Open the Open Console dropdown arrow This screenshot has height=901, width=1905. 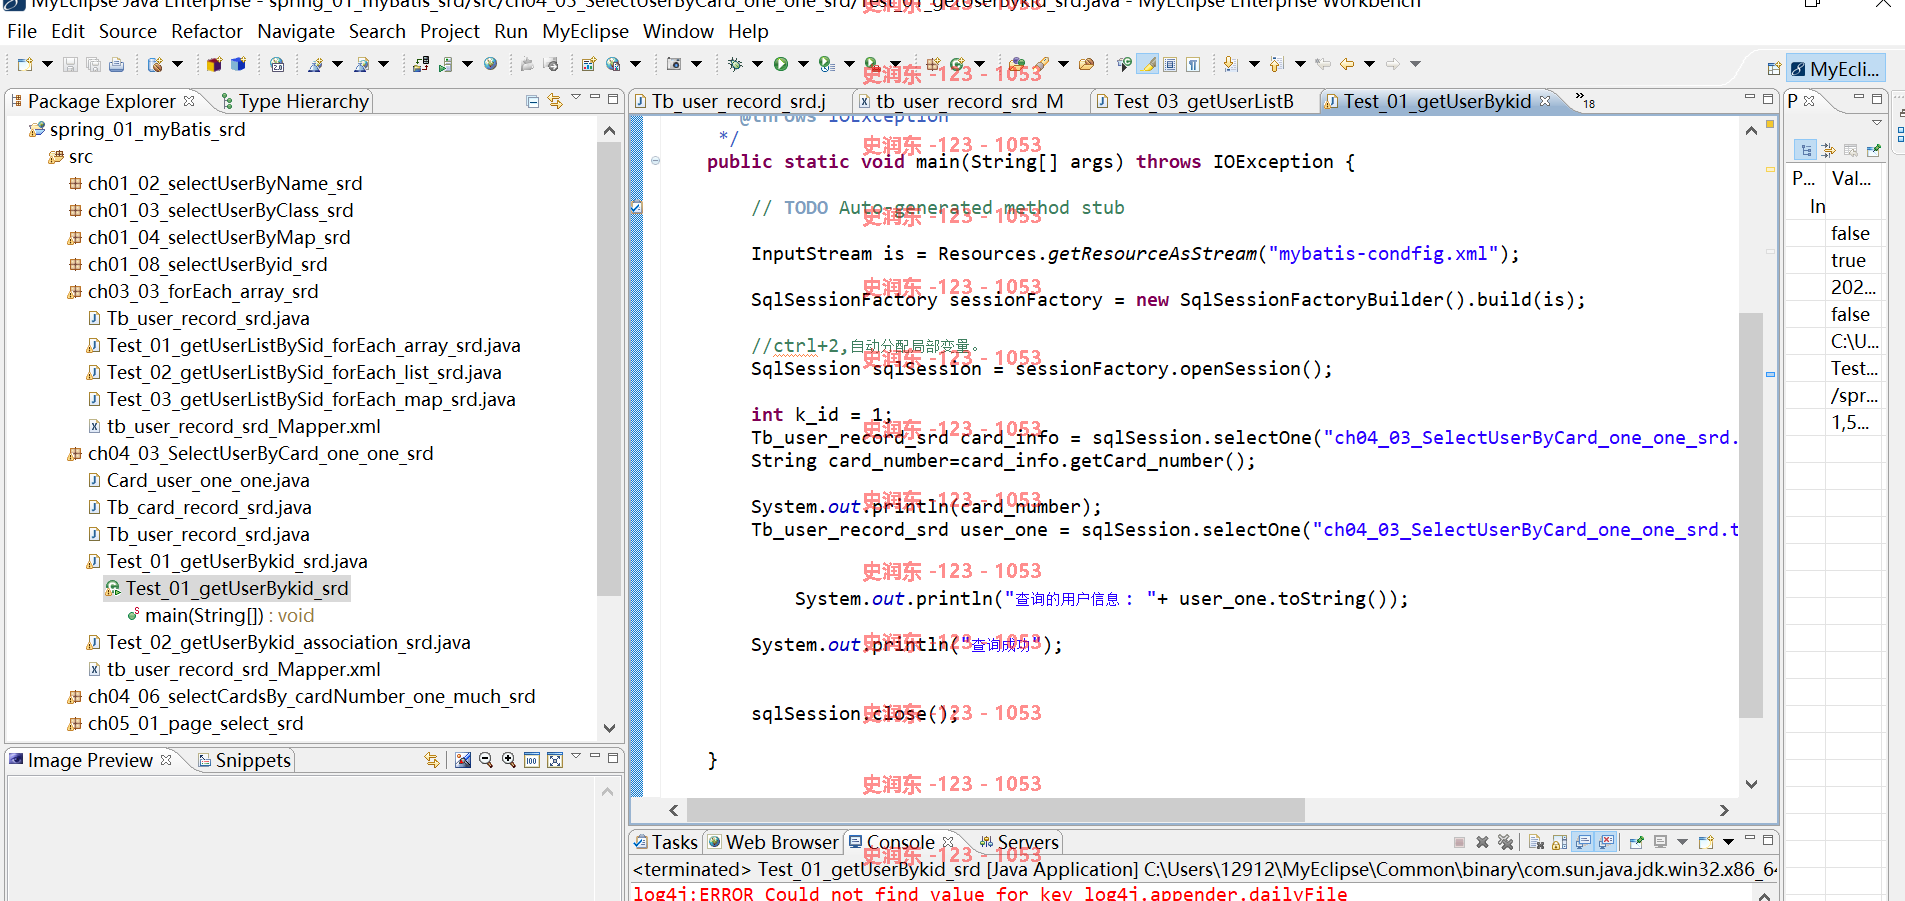[x=1728, y=842]
